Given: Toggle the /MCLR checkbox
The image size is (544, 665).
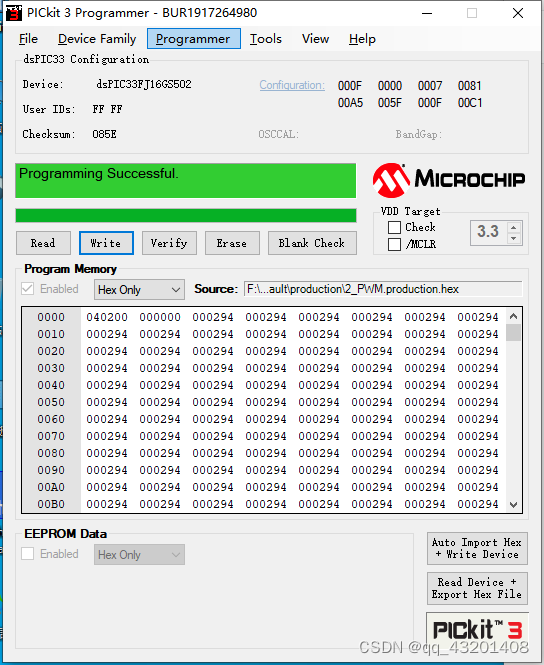Looking at the screenshot, I should [x=394, y=244].
